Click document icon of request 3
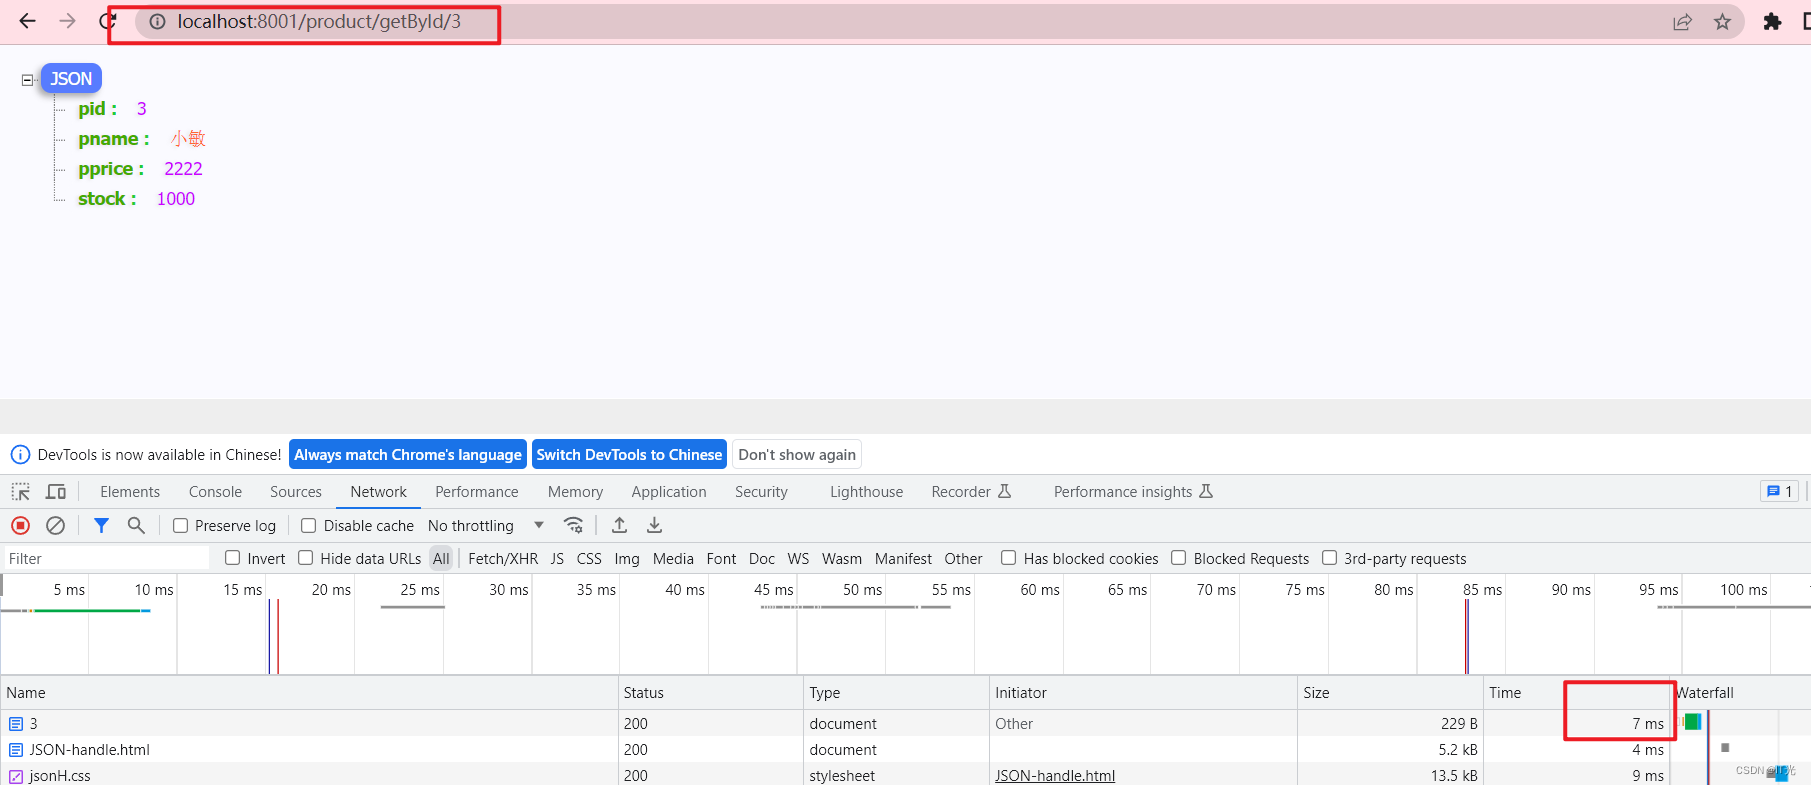 [x=16, y=724]
